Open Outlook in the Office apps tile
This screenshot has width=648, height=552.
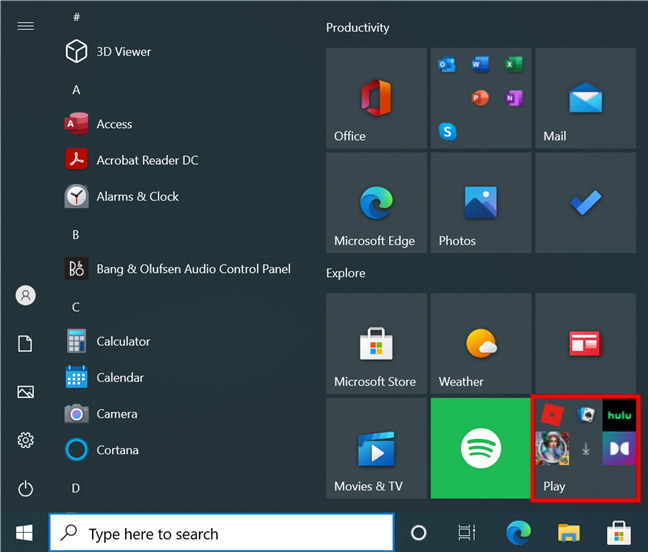click(446, 64)
